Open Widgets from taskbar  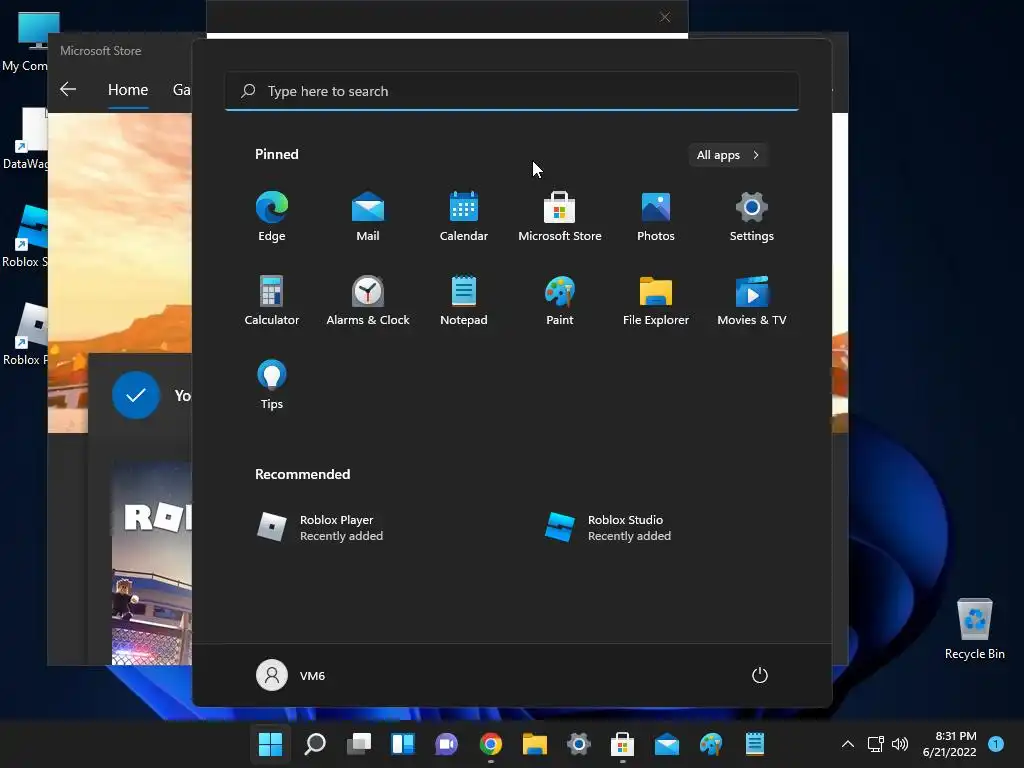tap(402, 744)
